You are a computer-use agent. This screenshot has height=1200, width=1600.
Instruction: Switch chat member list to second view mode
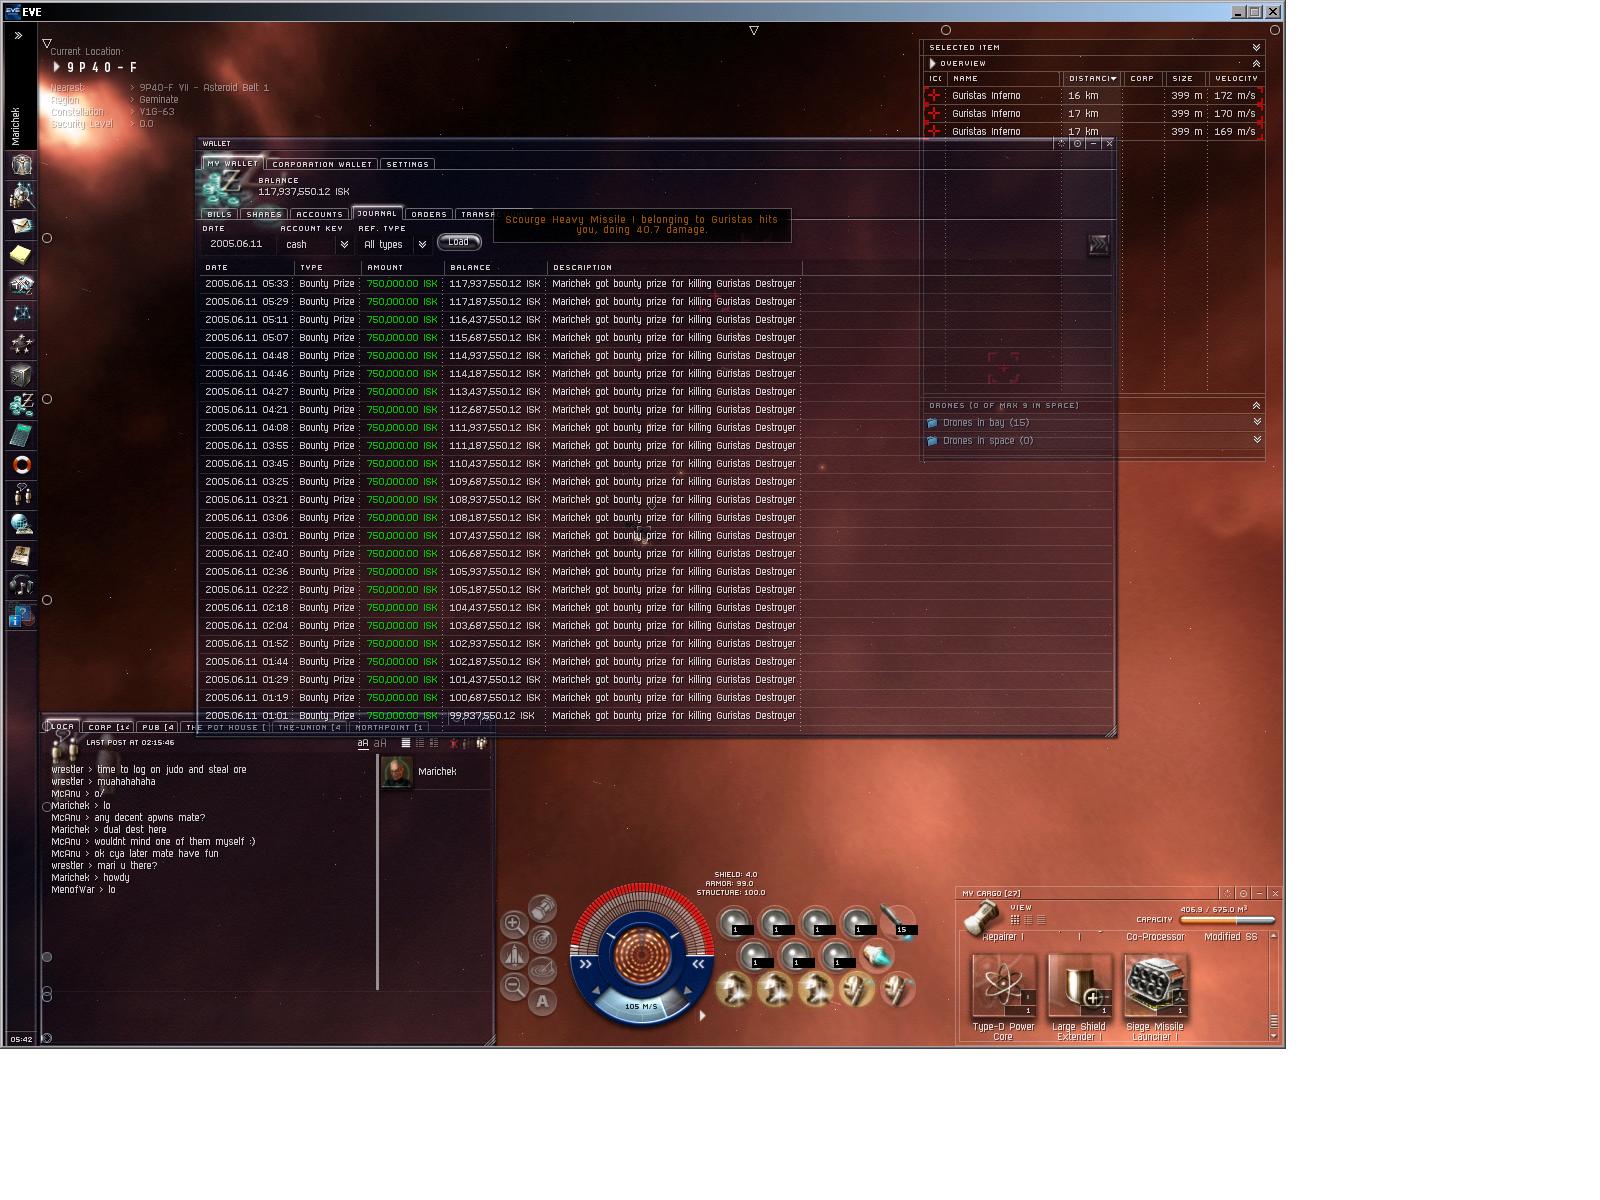419,743
